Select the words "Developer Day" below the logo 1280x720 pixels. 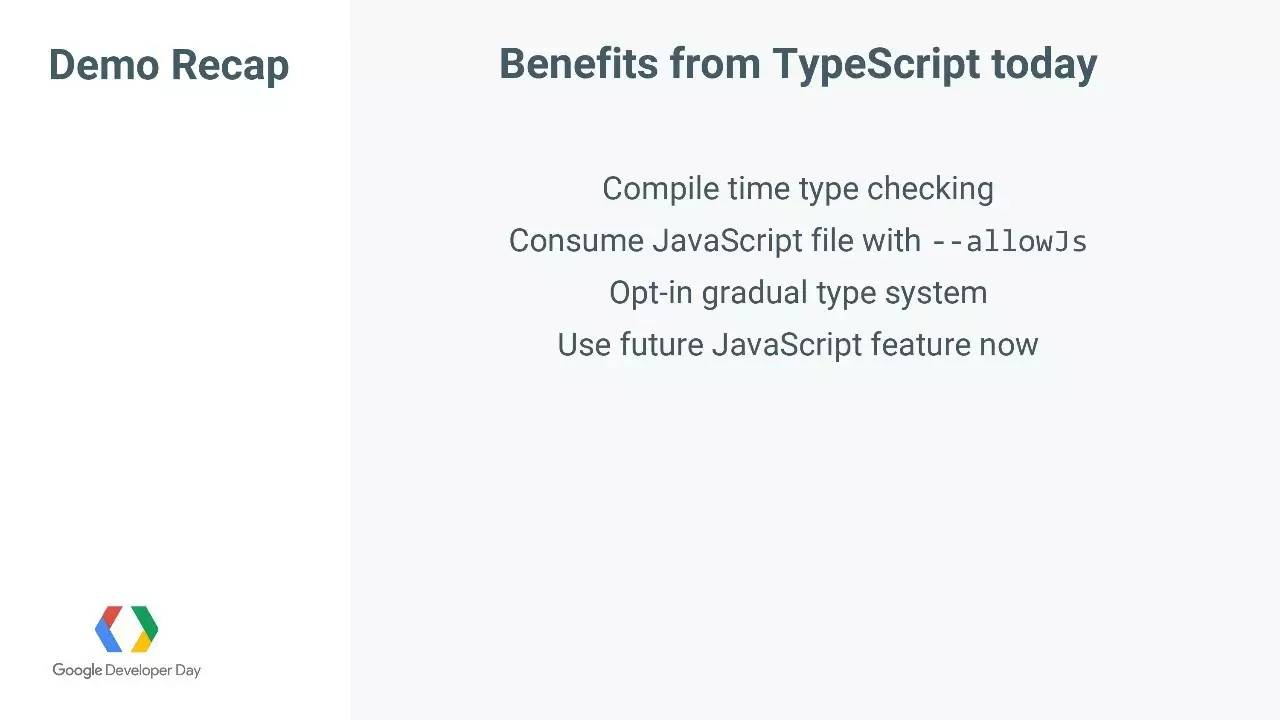(x=153, y=671)
